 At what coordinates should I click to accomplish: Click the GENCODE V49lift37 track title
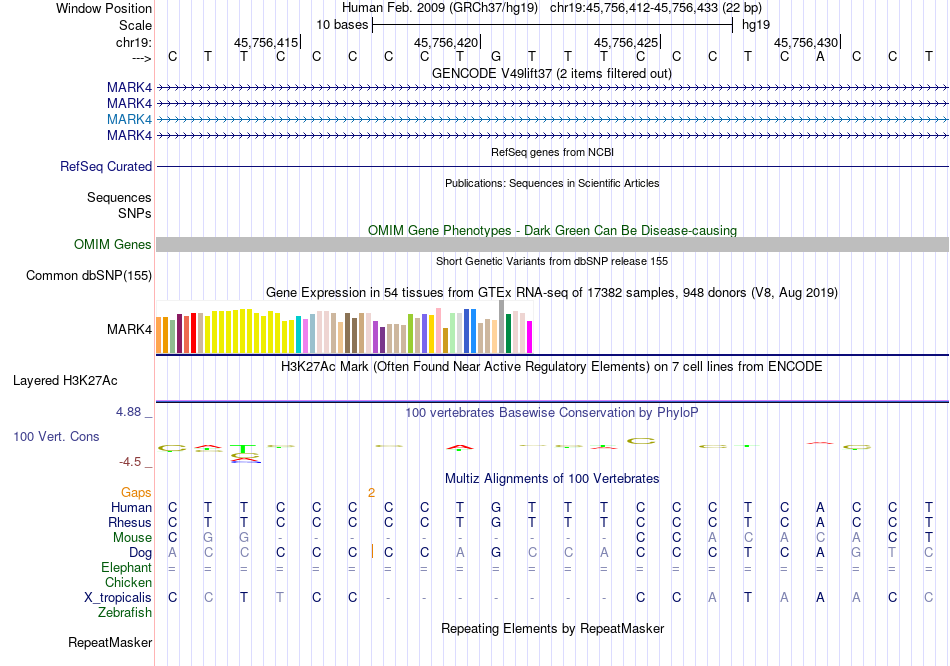(x=552, y=73)
